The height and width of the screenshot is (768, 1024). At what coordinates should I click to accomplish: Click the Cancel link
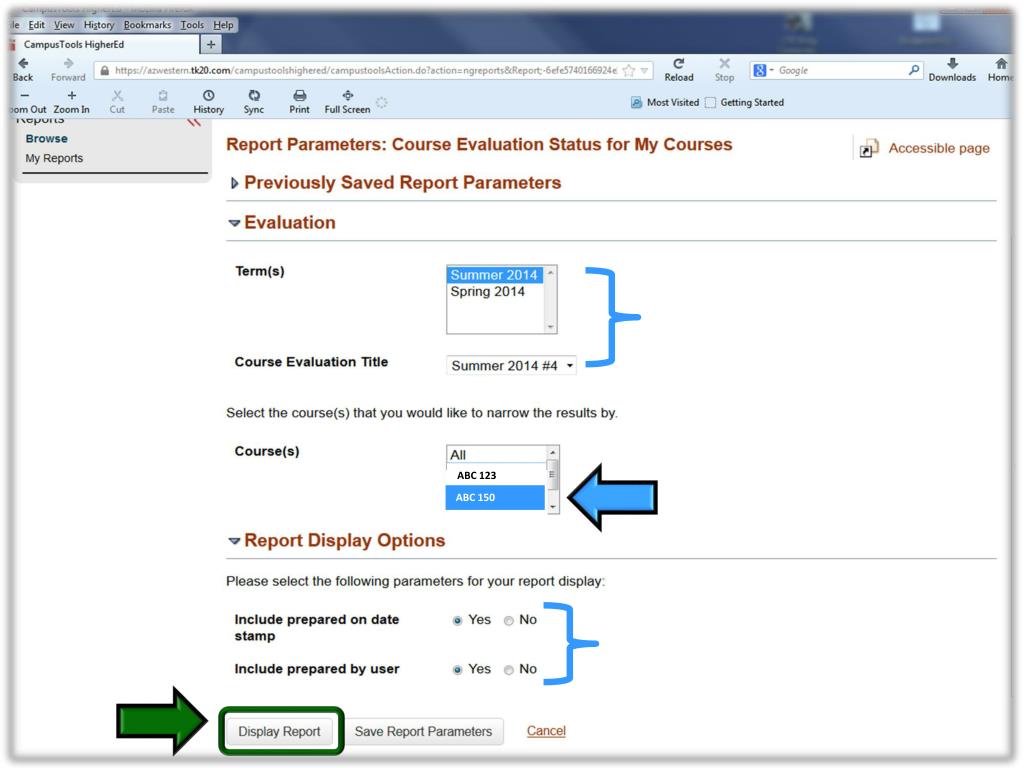point(546,731)
